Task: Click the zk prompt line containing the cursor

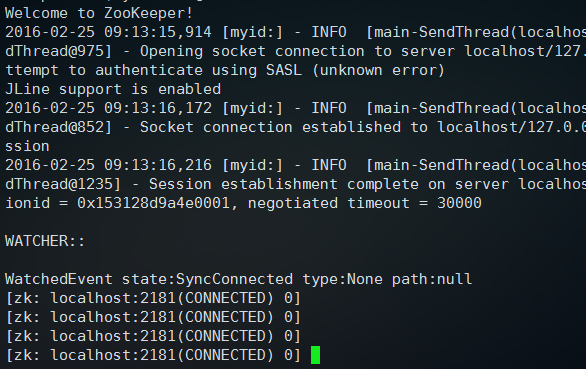Action: [x=163, y=355]
